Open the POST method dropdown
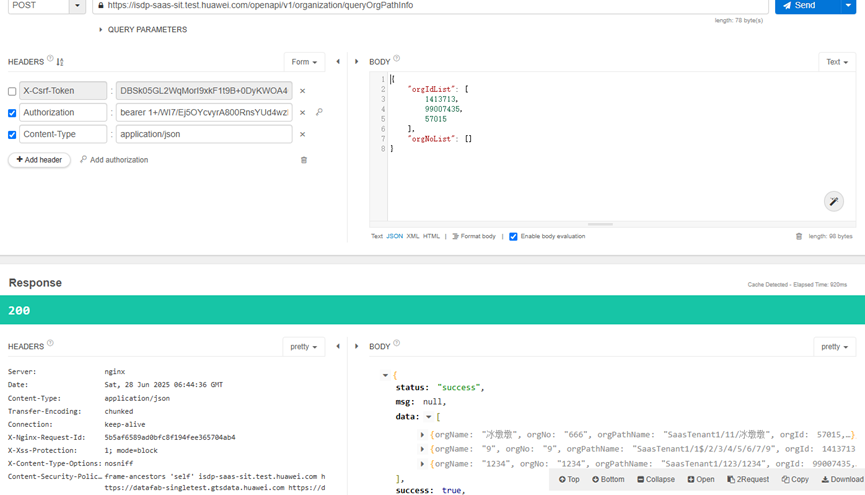Screen dimensions: 865x495 coord(77,6)
